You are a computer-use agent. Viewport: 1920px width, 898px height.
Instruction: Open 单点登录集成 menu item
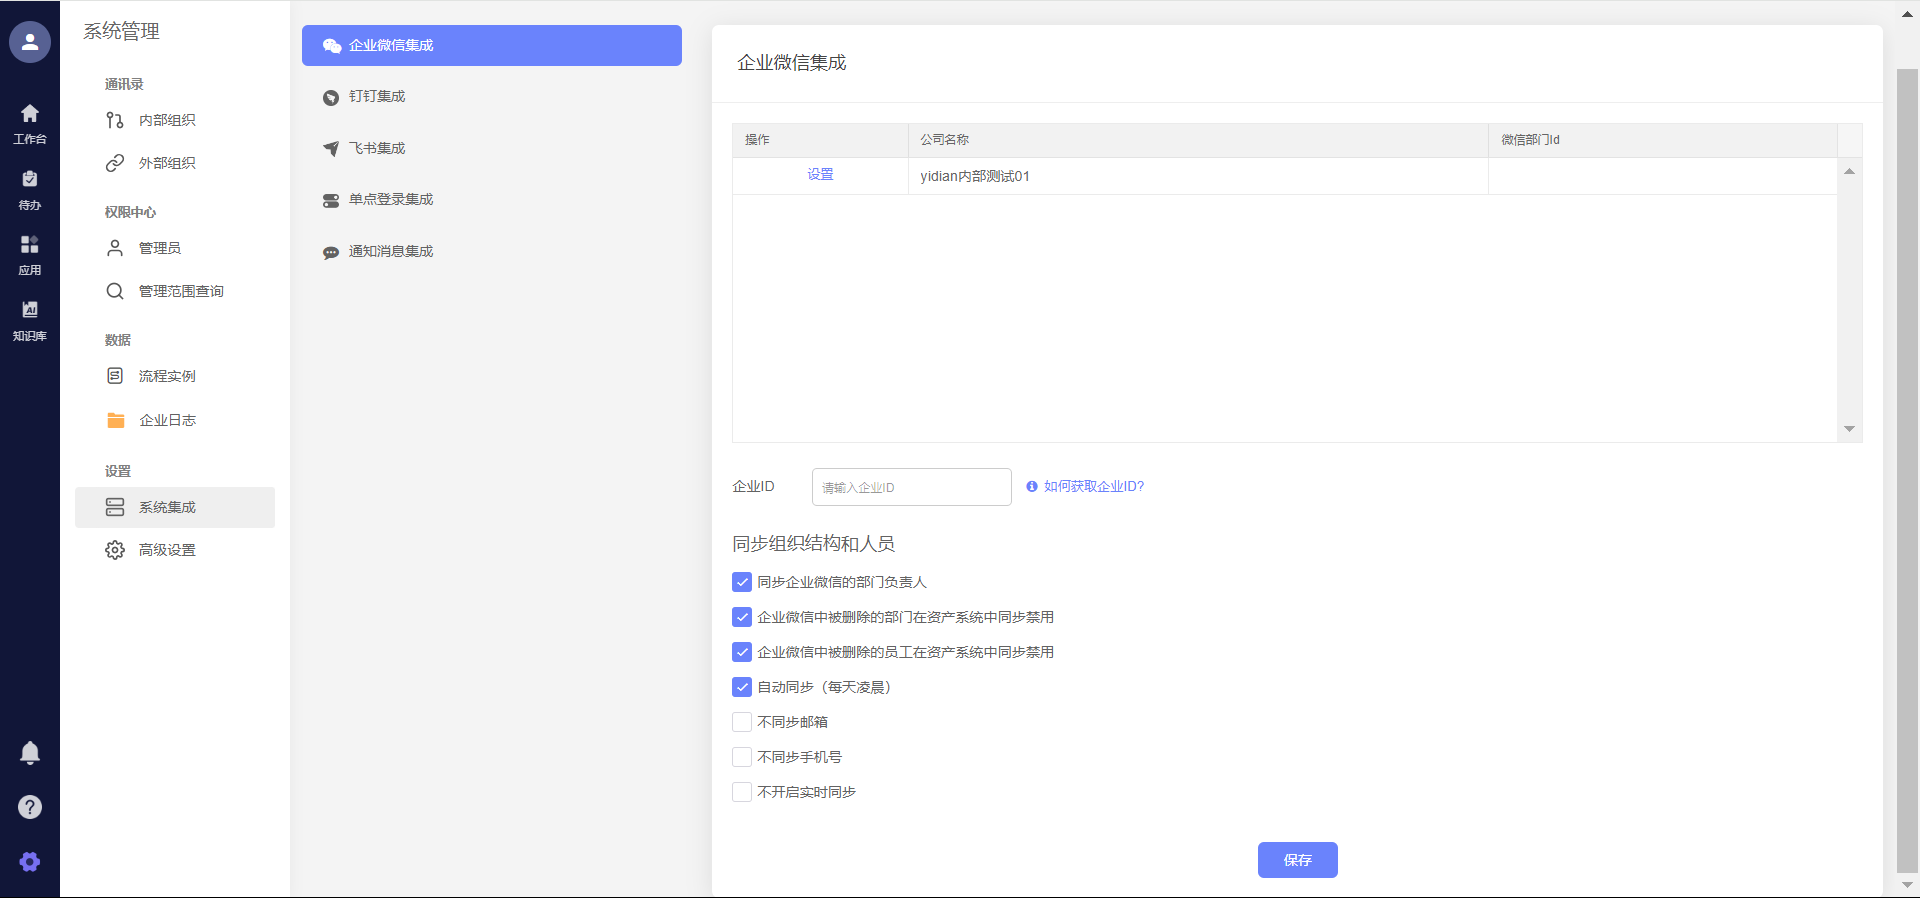(390, 200)
